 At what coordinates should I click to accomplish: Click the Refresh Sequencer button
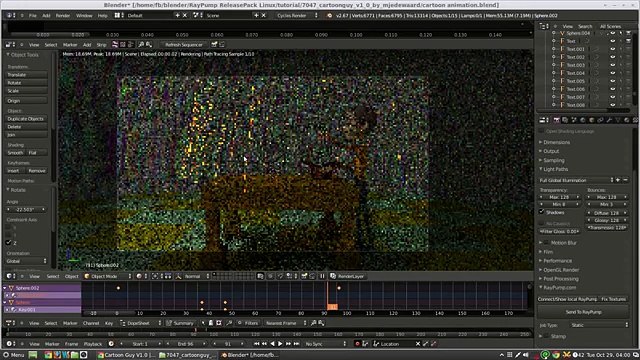(183, 45)
